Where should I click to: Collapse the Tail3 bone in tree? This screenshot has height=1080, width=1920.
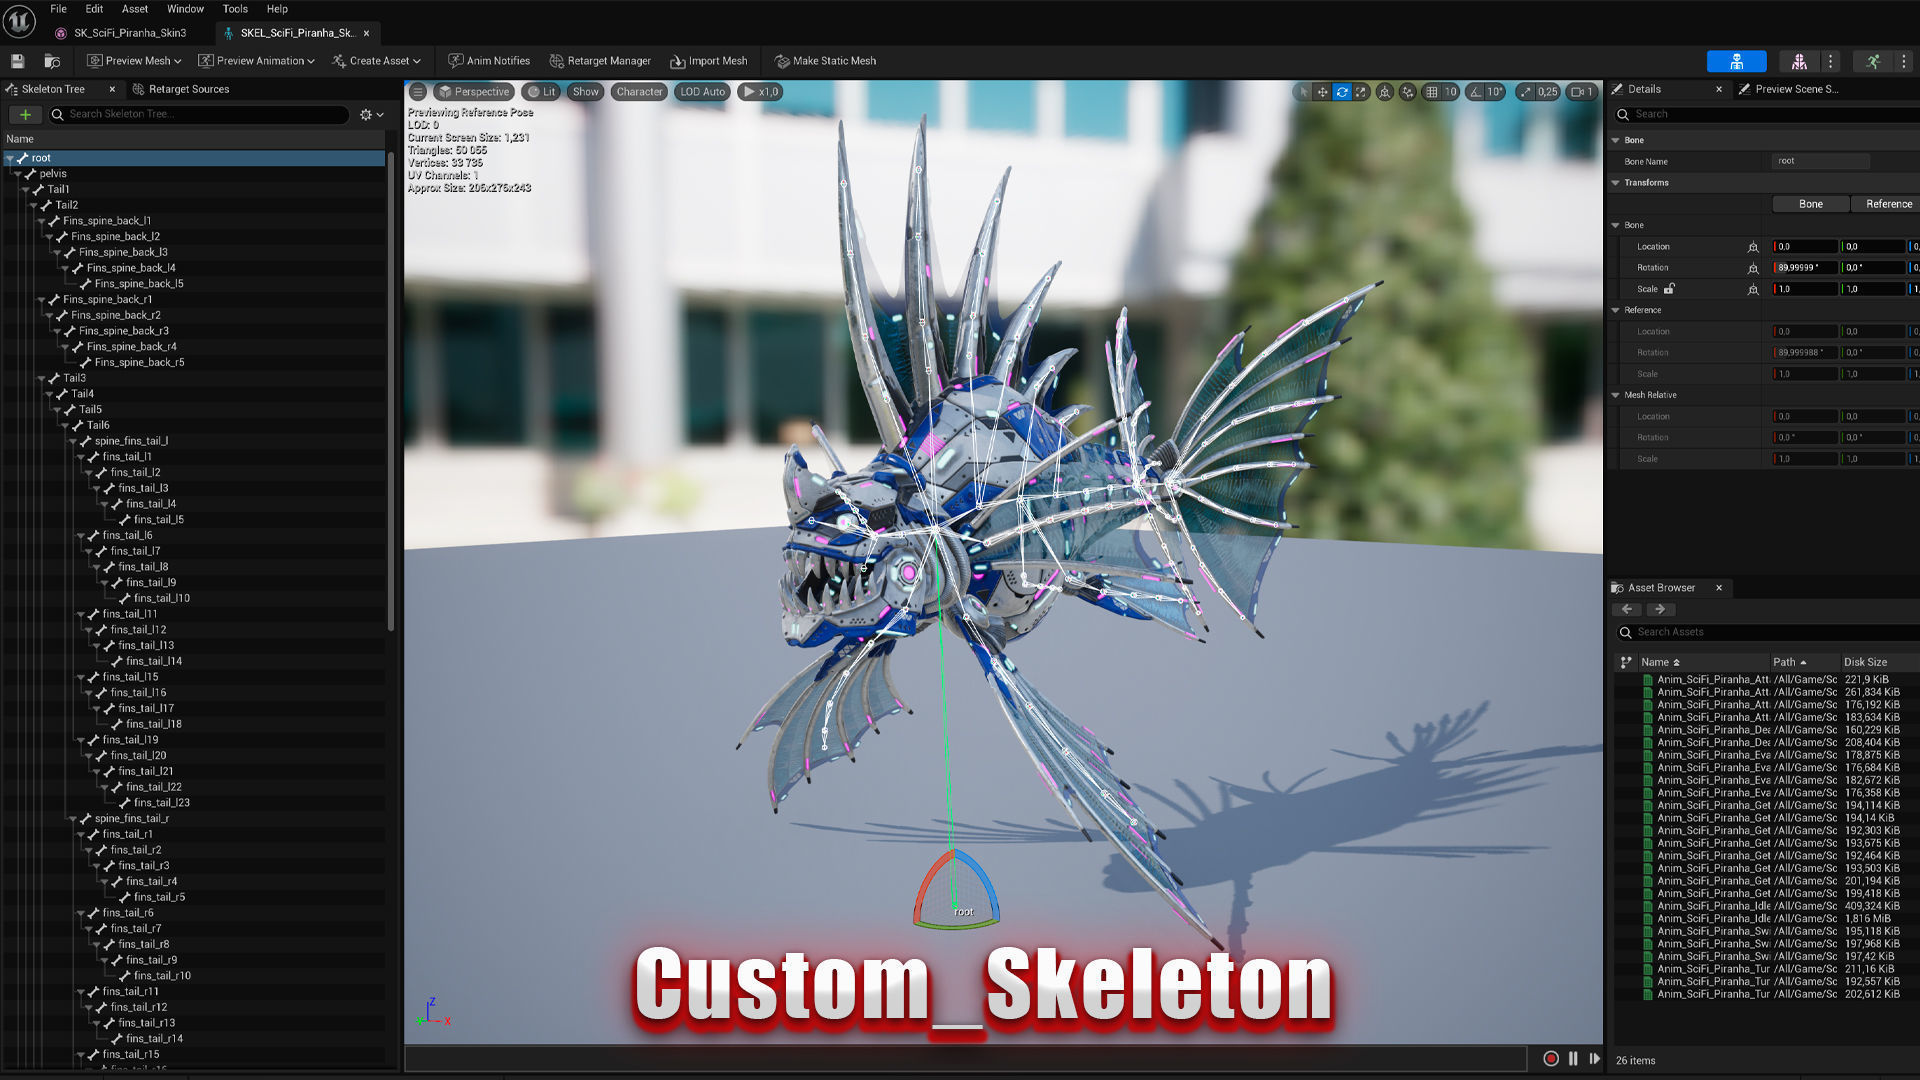point(42,378)
